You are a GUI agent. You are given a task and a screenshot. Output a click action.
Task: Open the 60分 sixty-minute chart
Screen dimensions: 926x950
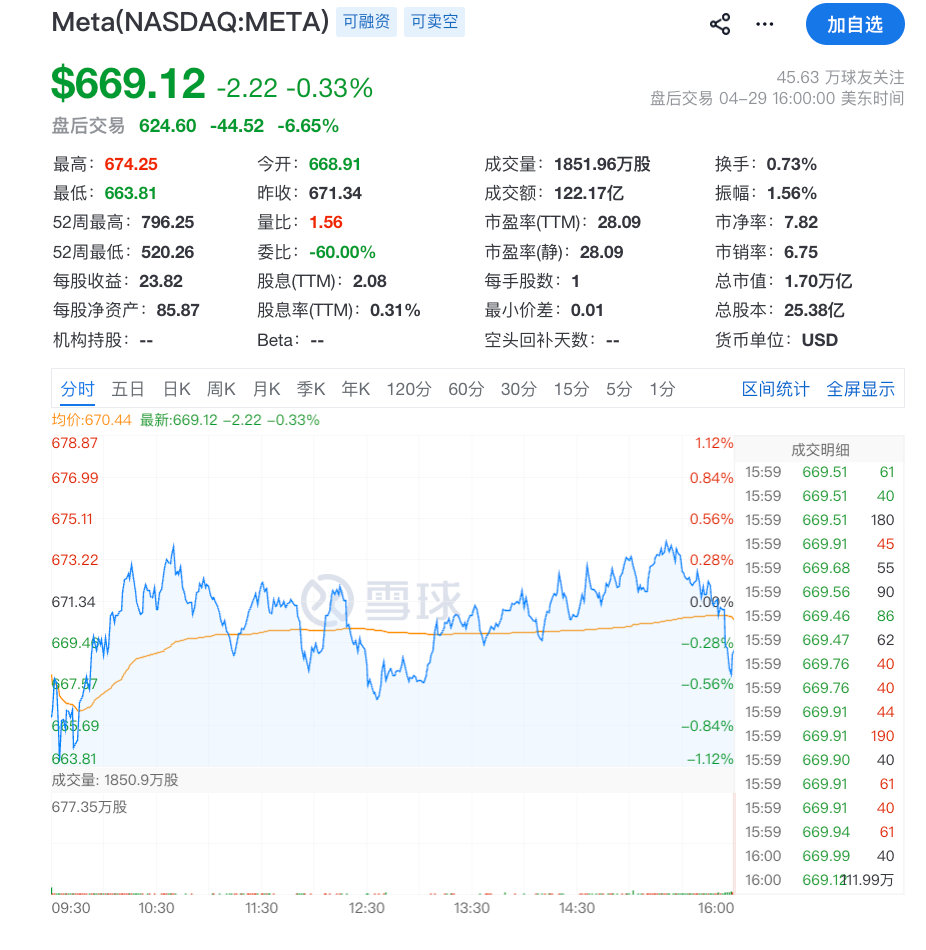click(x=464, y=389)
